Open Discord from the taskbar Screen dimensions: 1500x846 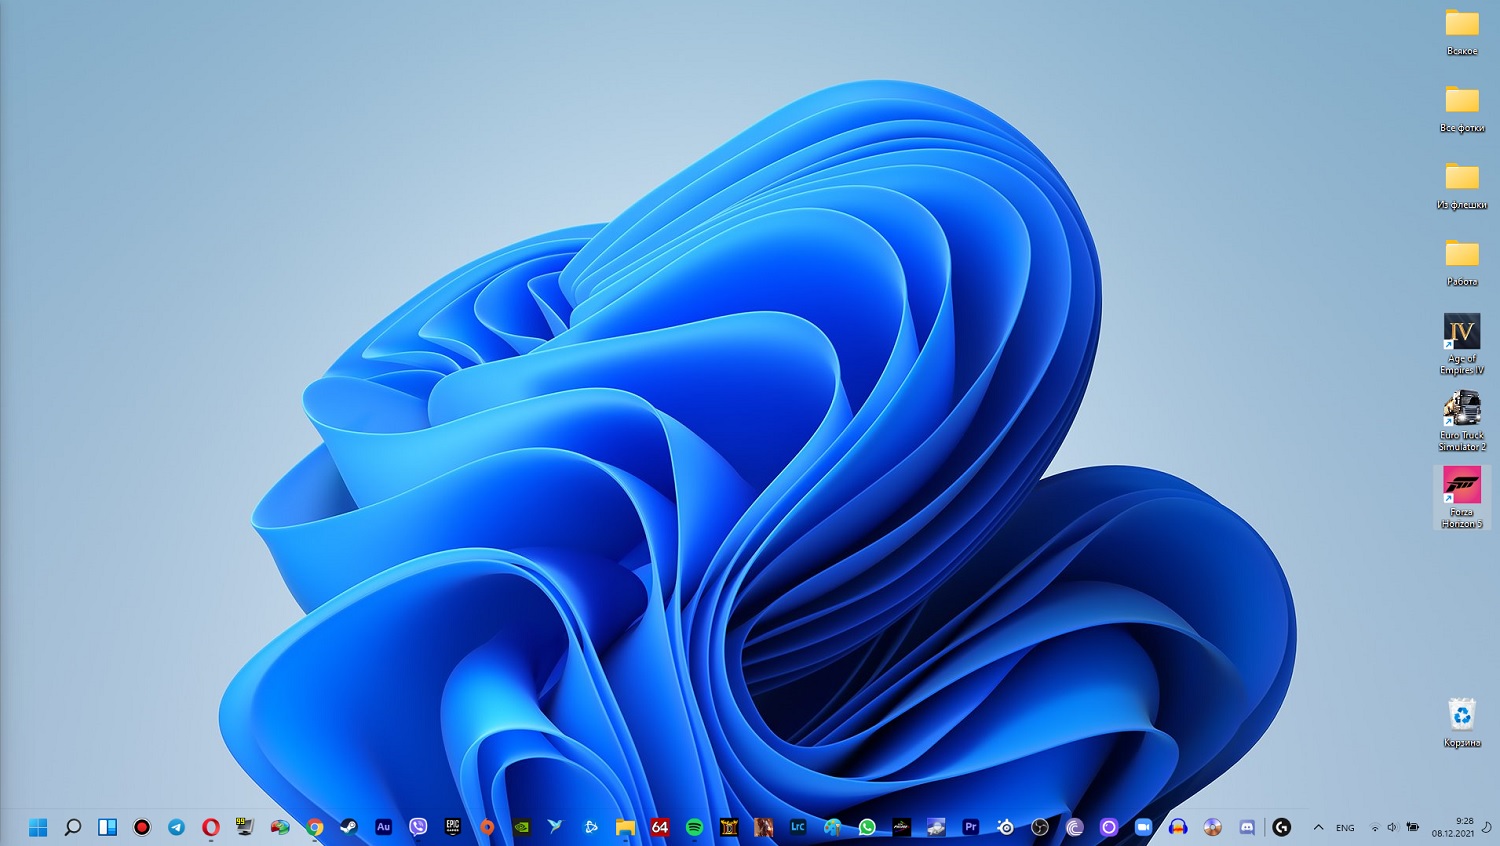click(1247, 827)
